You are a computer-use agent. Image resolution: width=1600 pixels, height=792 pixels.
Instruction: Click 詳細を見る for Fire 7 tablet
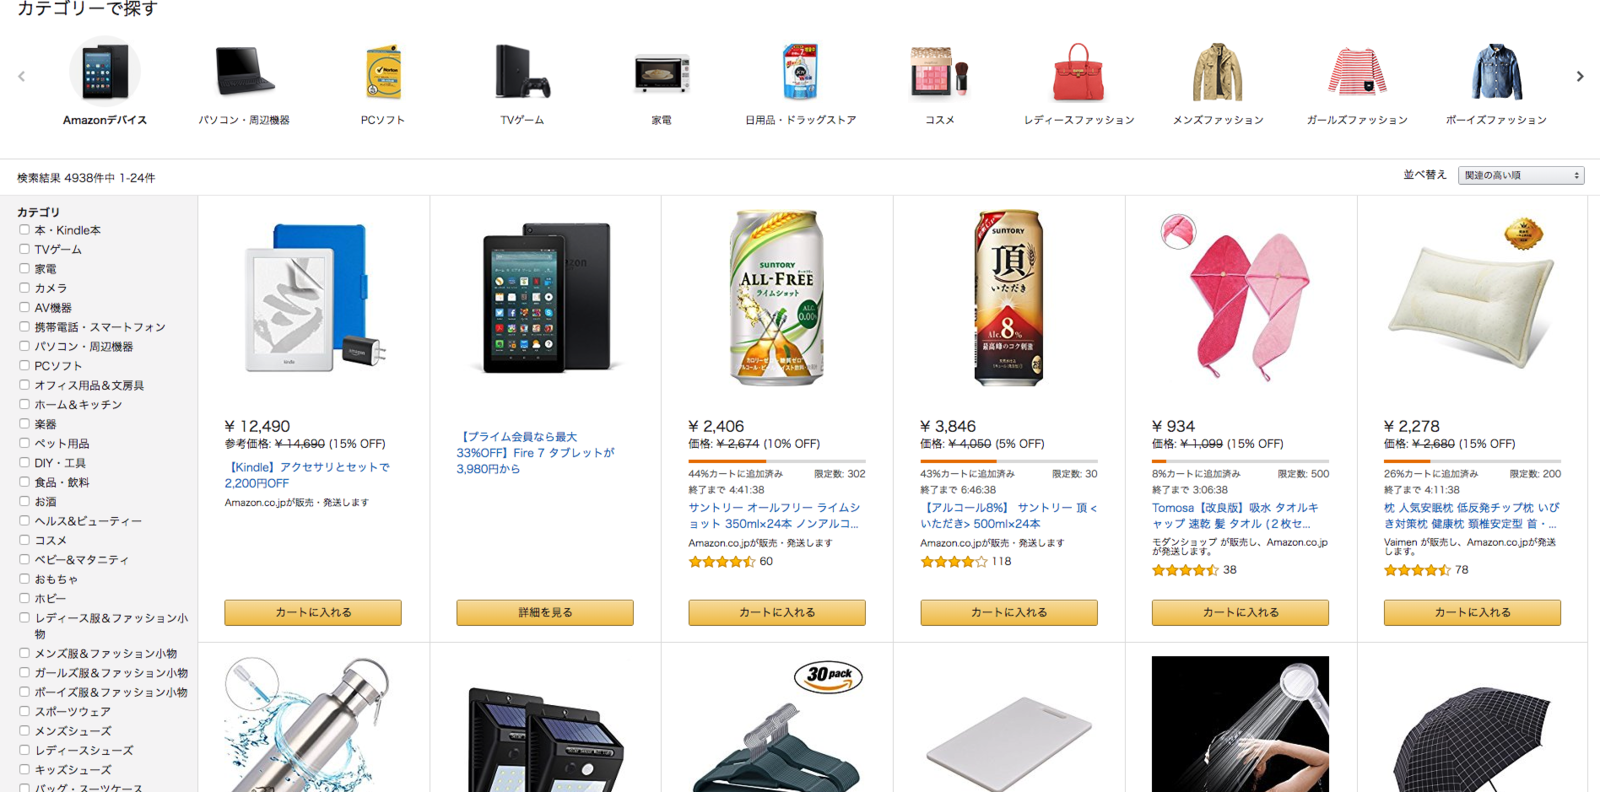pyautogui.click(x=545, y=612)
